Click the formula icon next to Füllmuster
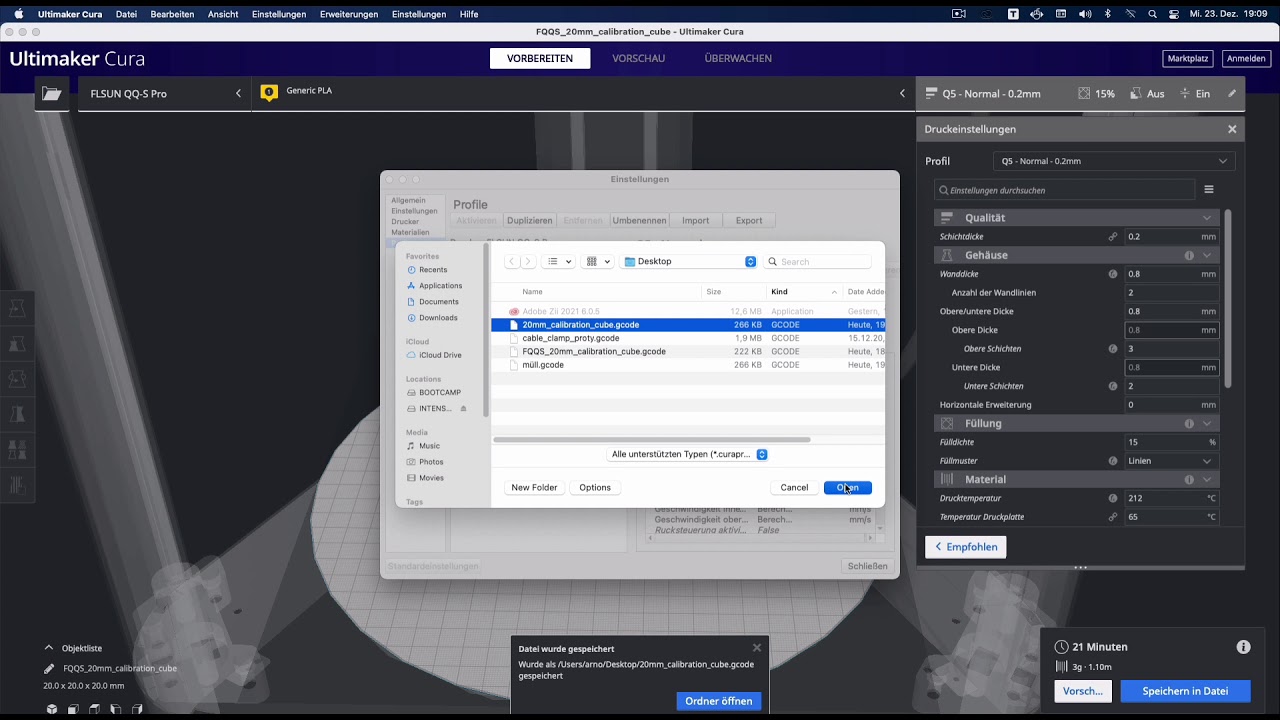1280x720 pixels. coord(1113,461)
